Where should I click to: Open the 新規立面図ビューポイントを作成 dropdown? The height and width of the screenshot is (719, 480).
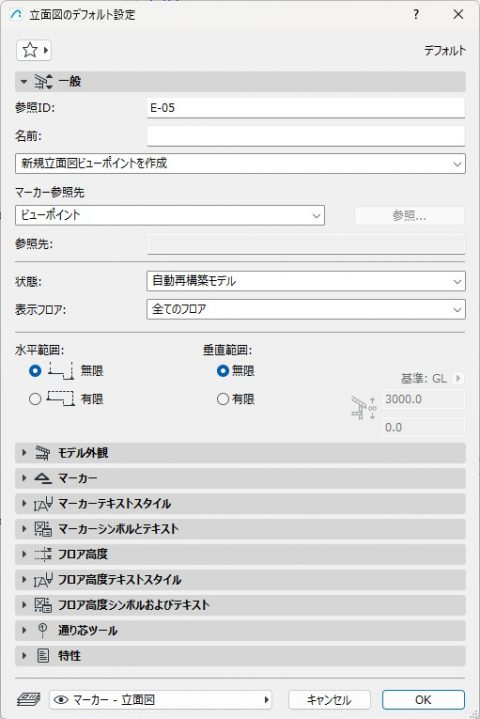tap(240, 163)
